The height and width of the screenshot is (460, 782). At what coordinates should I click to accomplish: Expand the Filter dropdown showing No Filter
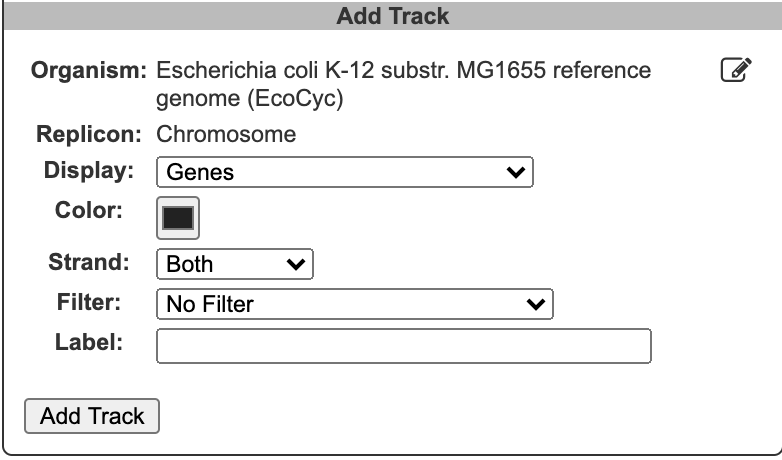[x=354, y=304]
